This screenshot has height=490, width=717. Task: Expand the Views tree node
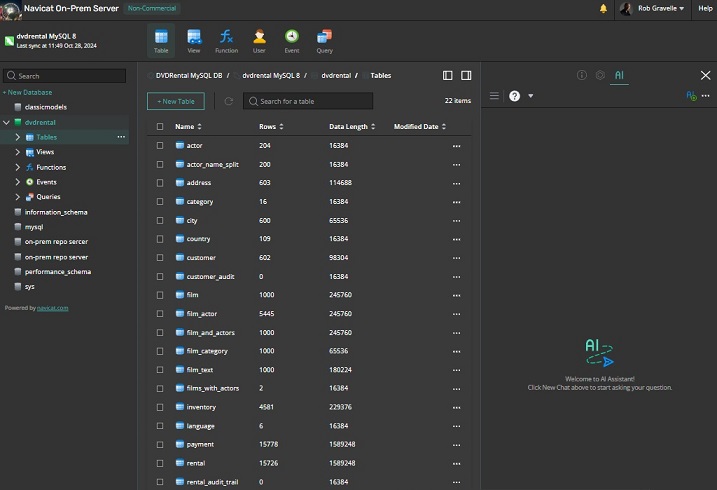pos(17,152)
